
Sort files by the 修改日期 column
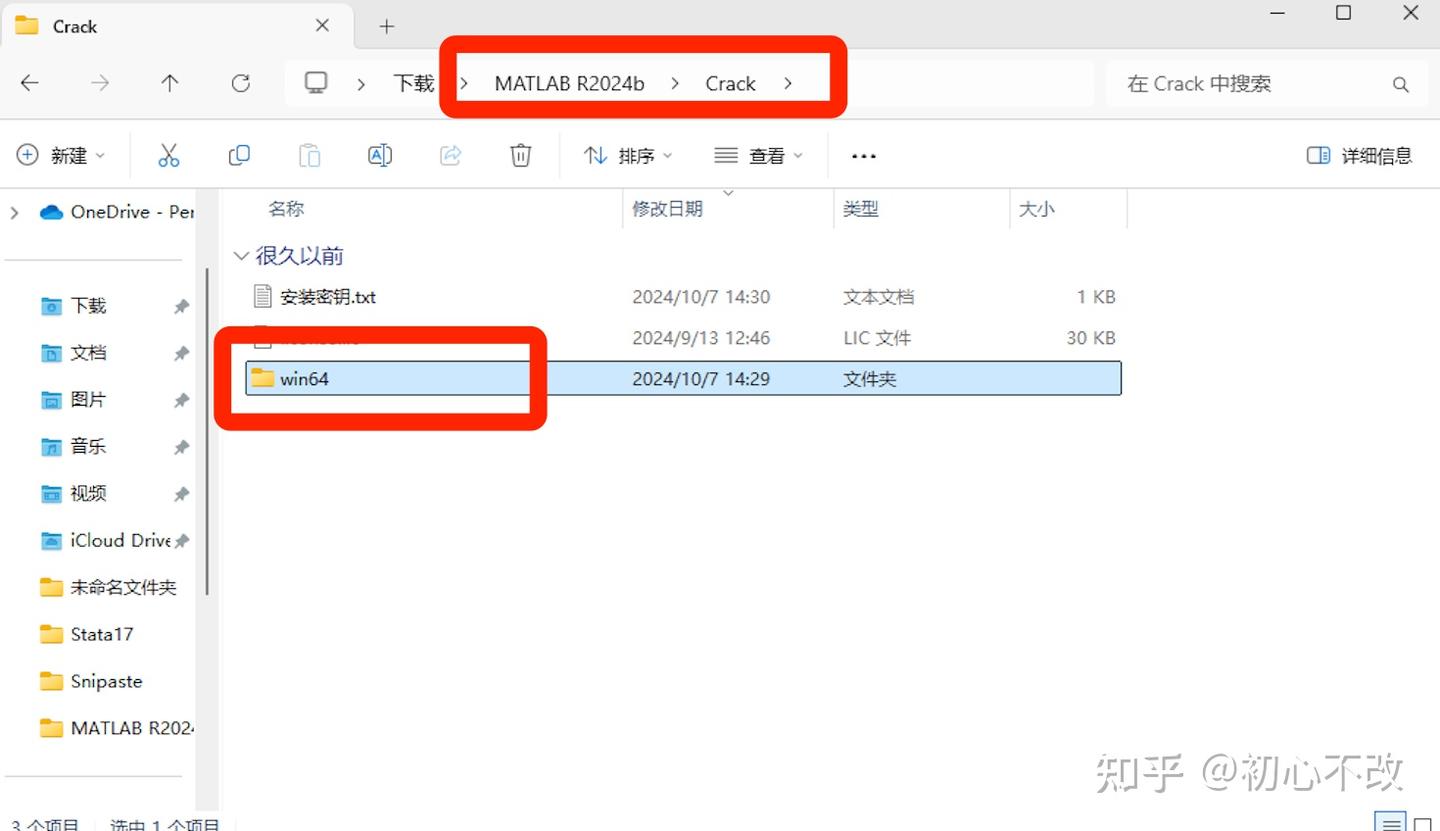[668, 208]
